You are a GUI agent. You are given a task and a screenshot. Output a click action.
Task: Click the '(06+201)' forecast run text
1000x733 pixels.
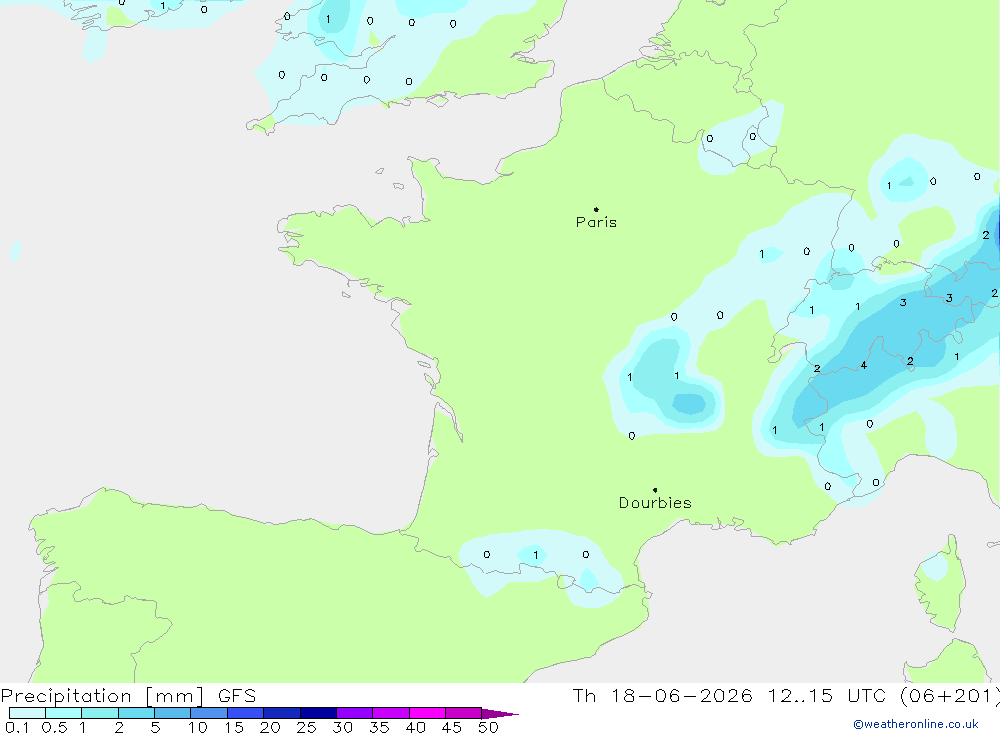[x=949, y=695]
